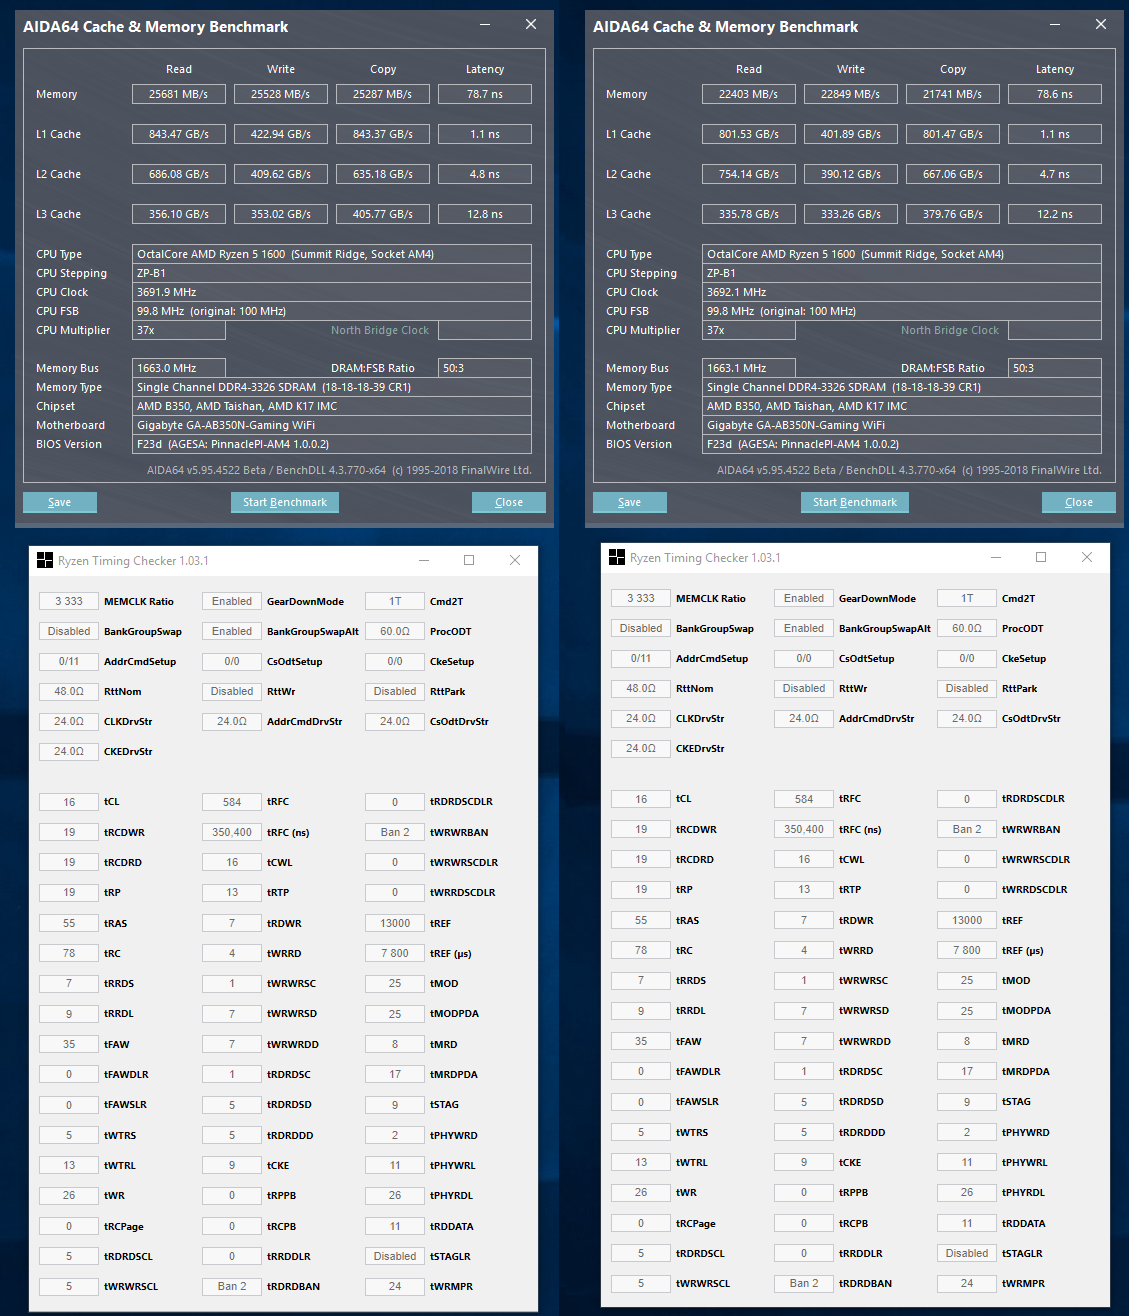Click right L2 Cache Read 754.14 GB/s
This screenshot has width=1129, height=1316.
(749, 174)
